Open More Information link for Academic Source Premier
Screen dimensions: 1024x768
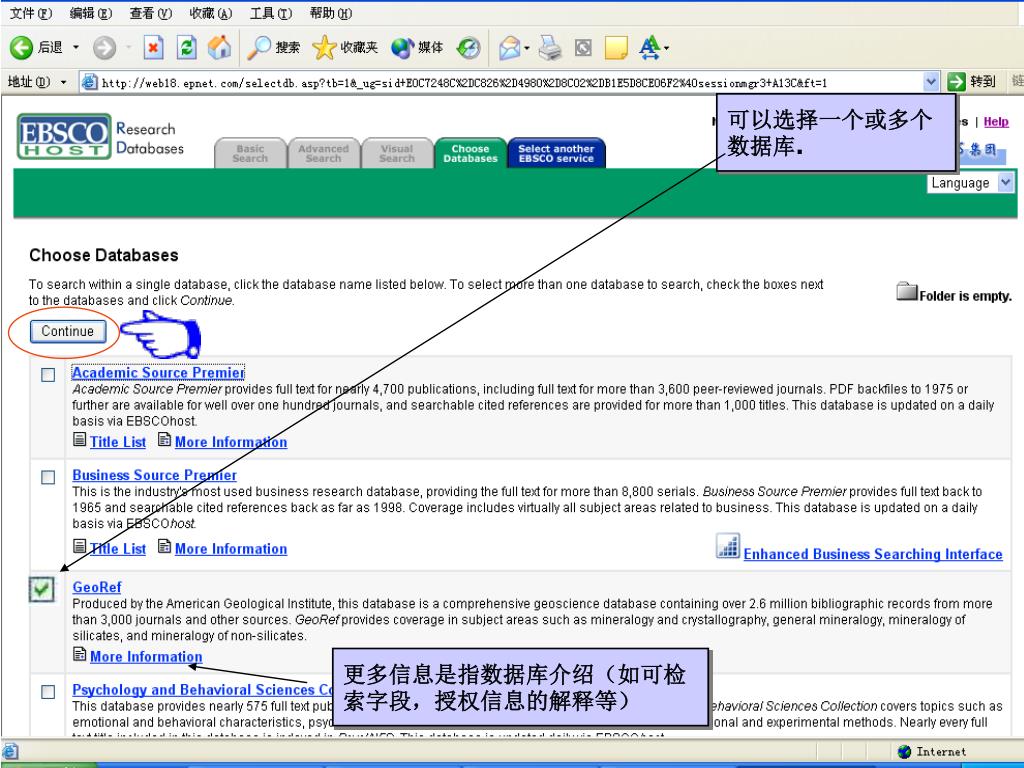pos(231,442)
